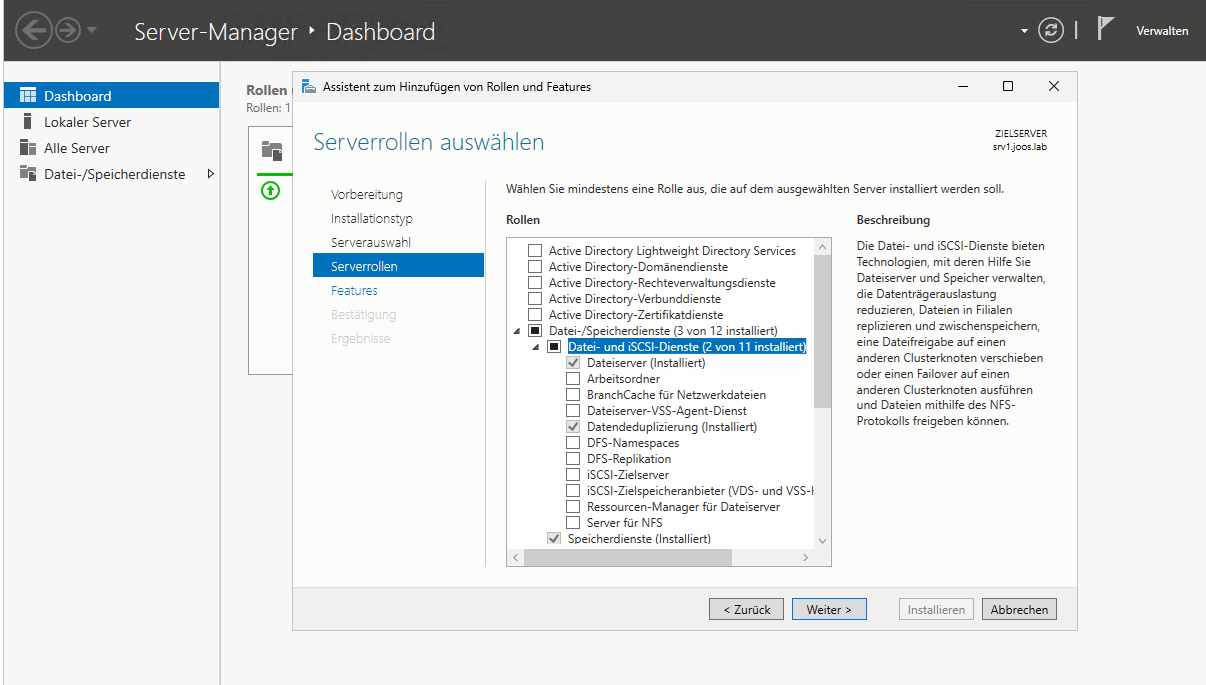
Task: Click the Lokaler Server icon
Action: pos(28,122)
